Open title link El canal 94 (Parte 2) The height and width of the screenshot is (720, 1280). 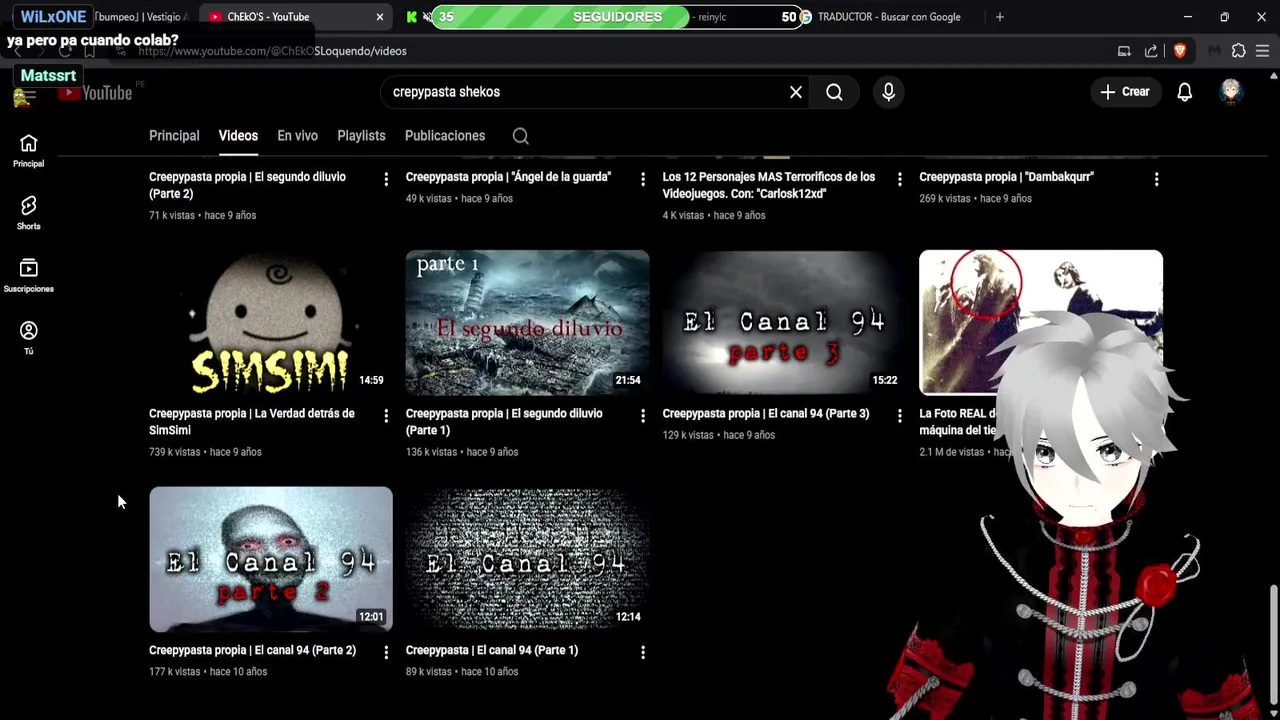click(x=252, y=650)
